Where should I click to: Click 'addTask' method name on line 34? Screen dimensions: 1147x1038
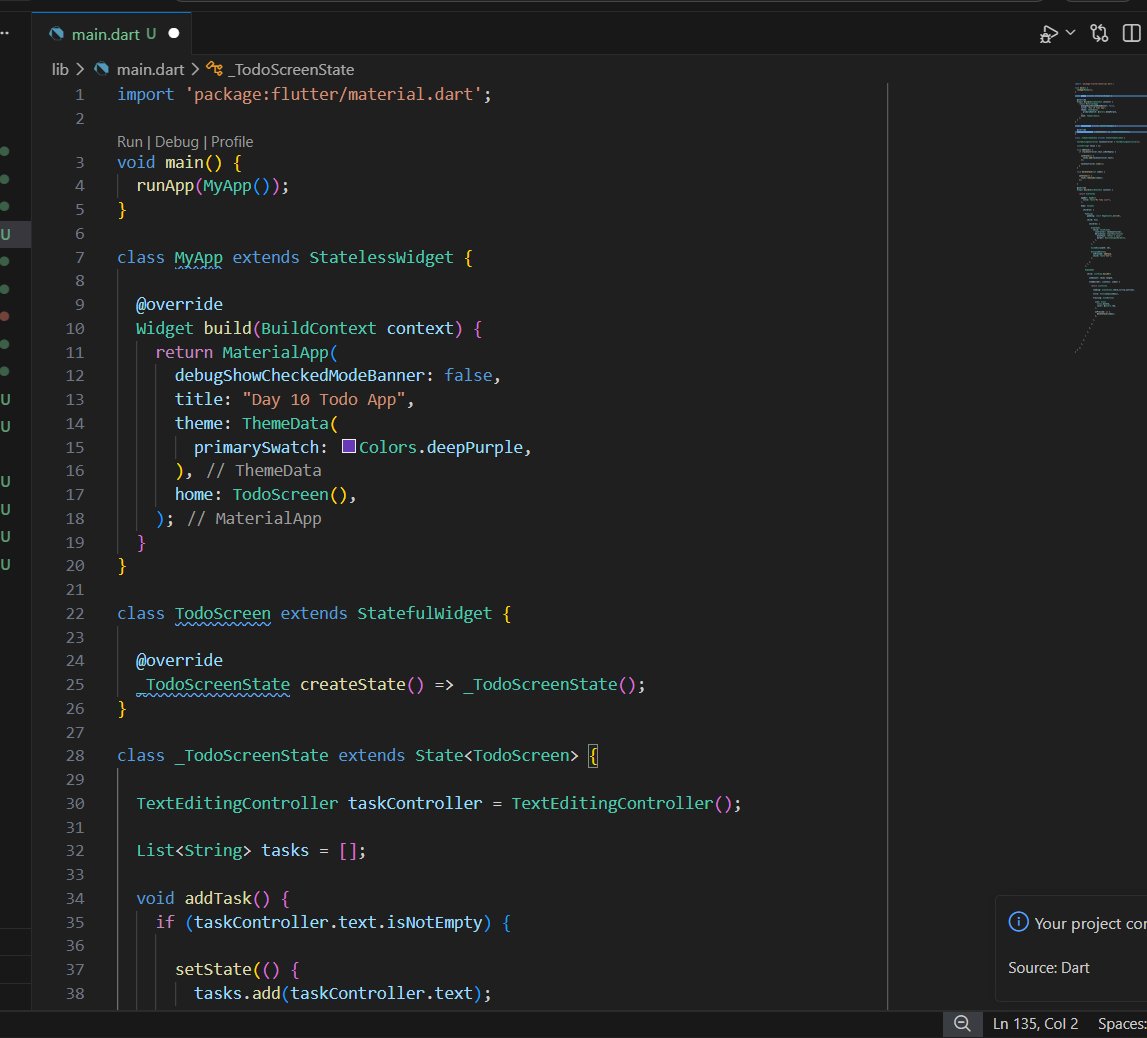pos(218,898)
